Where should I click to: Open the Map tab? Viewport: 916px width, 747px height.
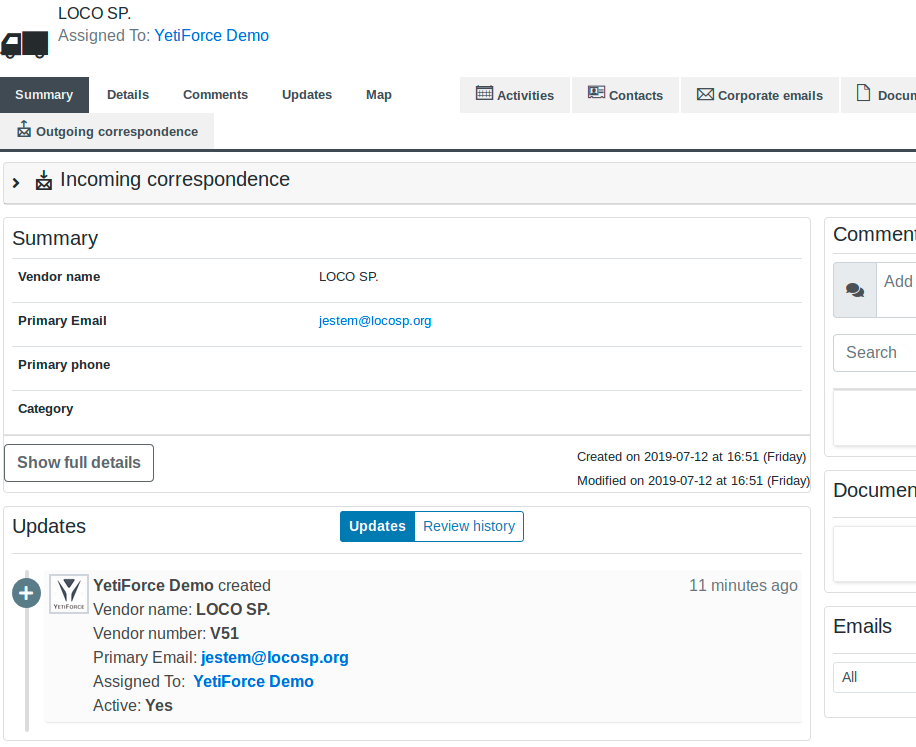click(379, 95)
